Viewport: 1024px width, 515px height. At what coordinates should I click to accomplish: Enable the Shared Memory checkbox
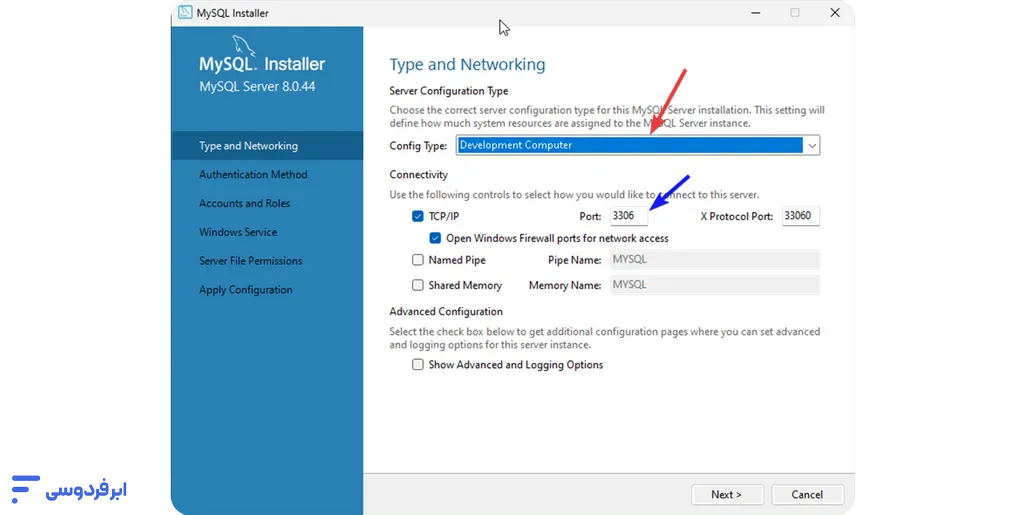[x=418, y=285]
